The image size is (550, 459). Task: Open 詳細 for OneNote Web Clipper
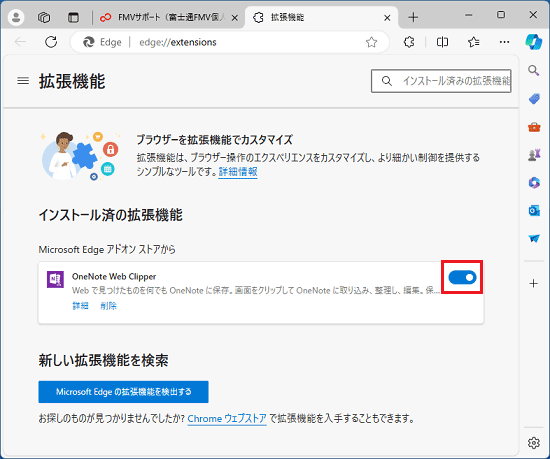pos(80,306)
